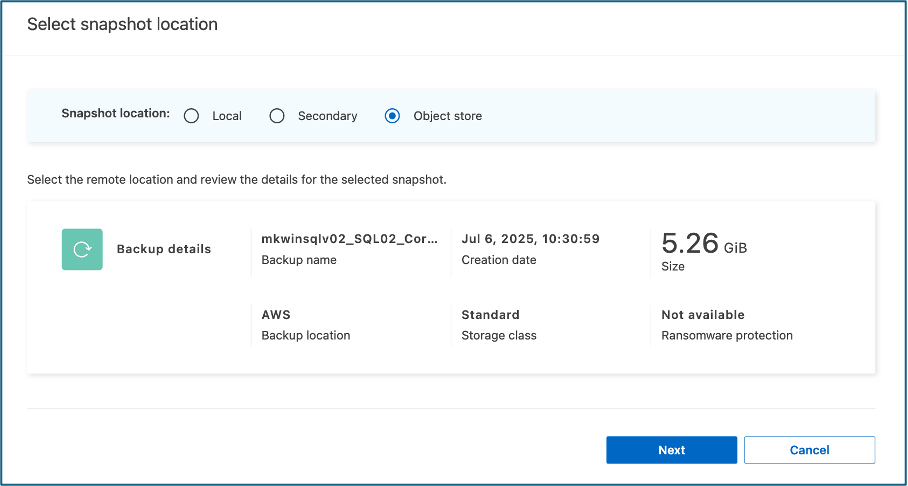Click the 'Select the remote location' instruction text
The height and width of the screenshot is (486, 908).
click(x=236, y=181)
